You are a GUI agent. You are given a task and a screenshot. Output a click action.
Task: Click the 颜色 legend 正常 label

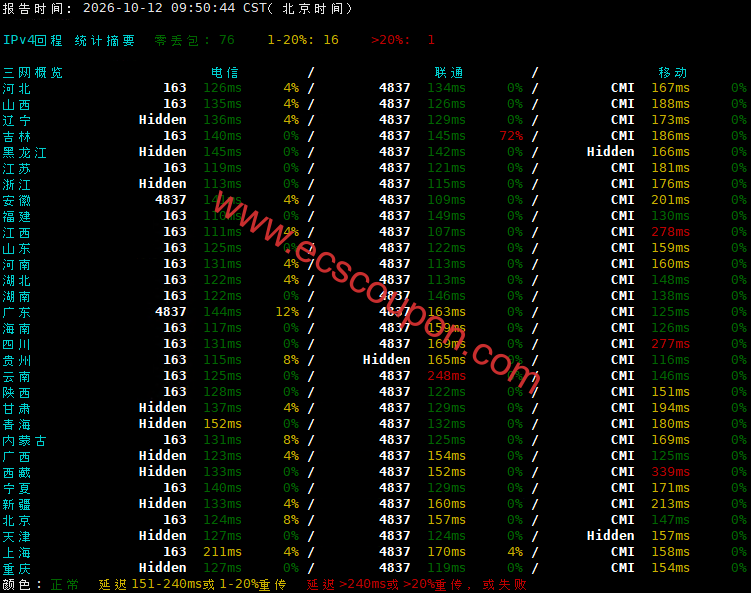tap(65, 585)
